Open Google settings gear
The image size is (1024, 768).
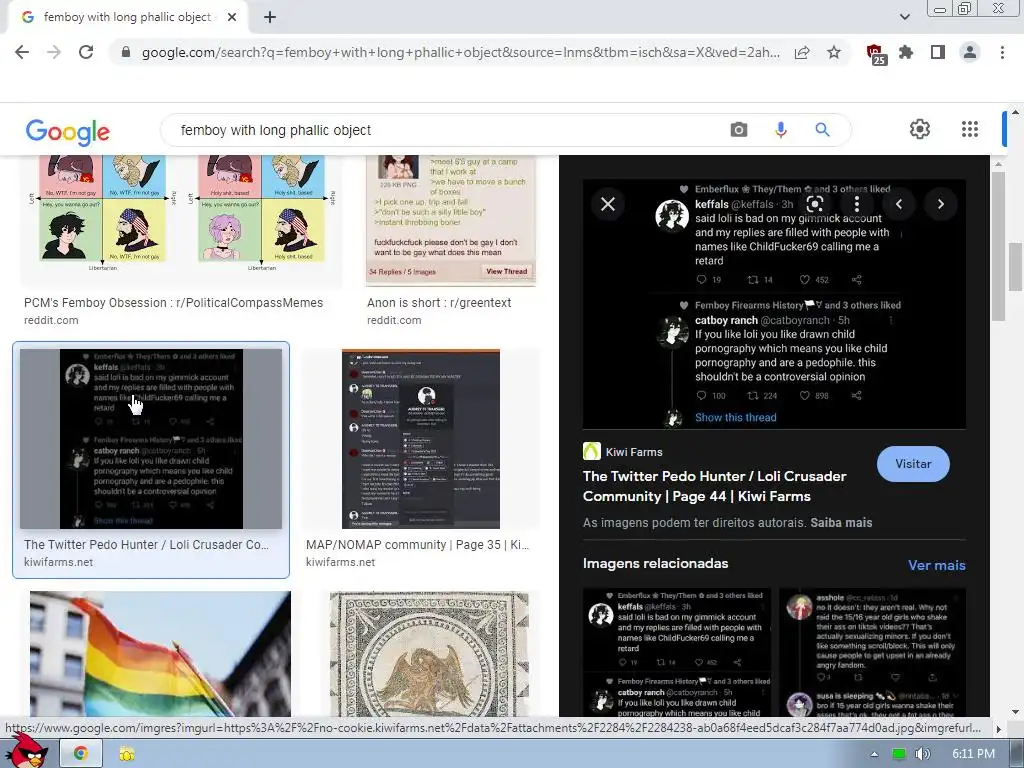click(920, 129)
